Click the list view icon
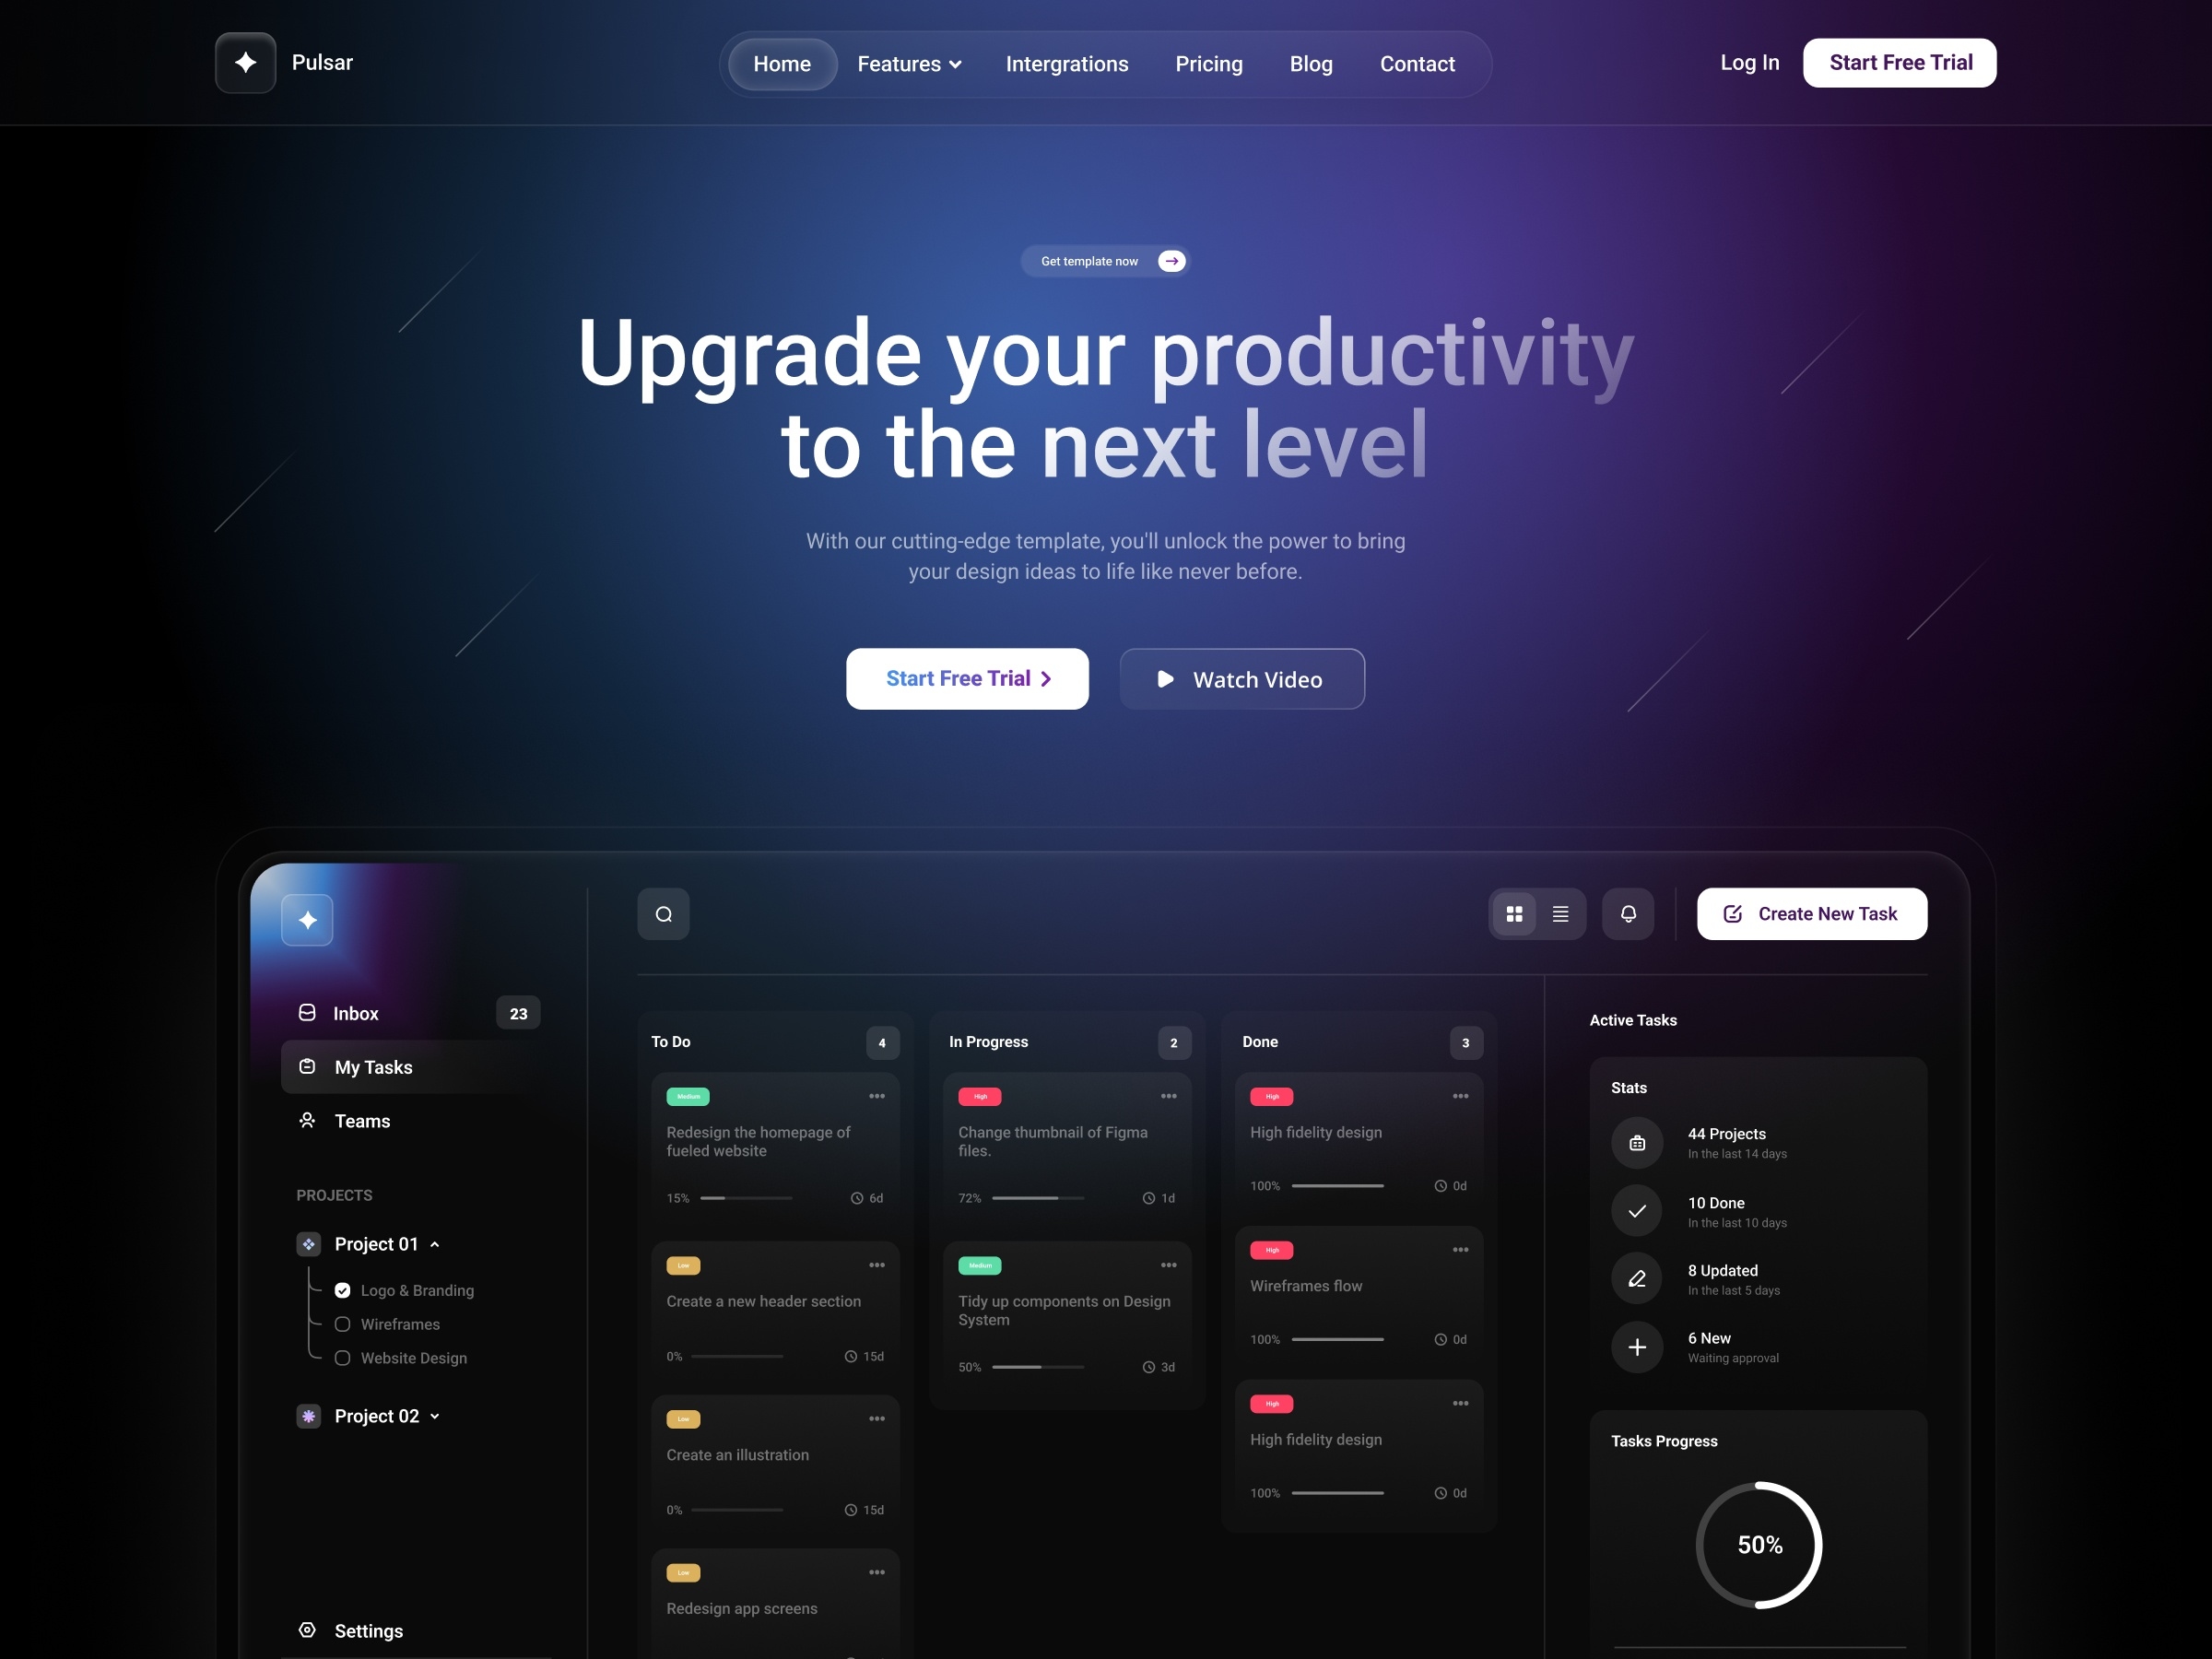 click(x=1560, y=913)
